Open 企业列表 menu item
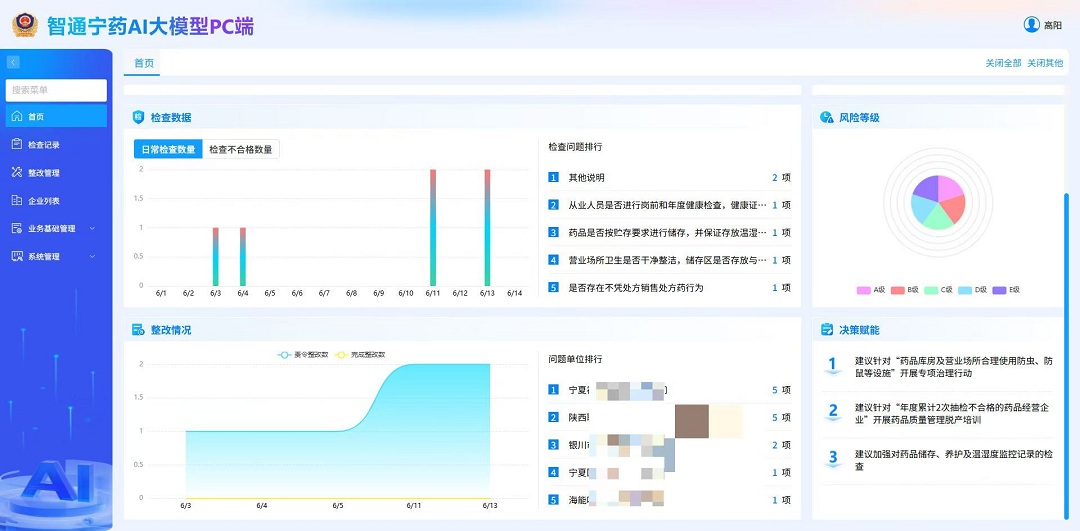 tap(44, 201)
